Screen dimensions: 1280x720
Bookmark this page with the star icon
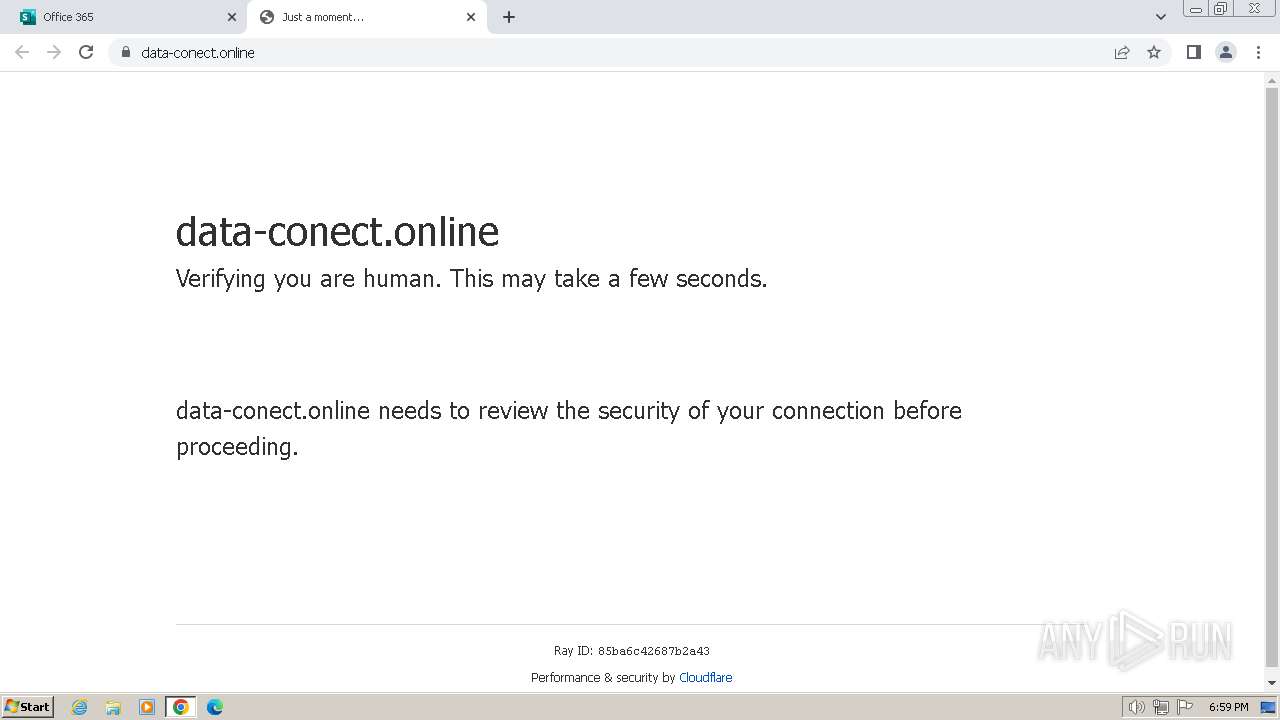[1154, 52]
